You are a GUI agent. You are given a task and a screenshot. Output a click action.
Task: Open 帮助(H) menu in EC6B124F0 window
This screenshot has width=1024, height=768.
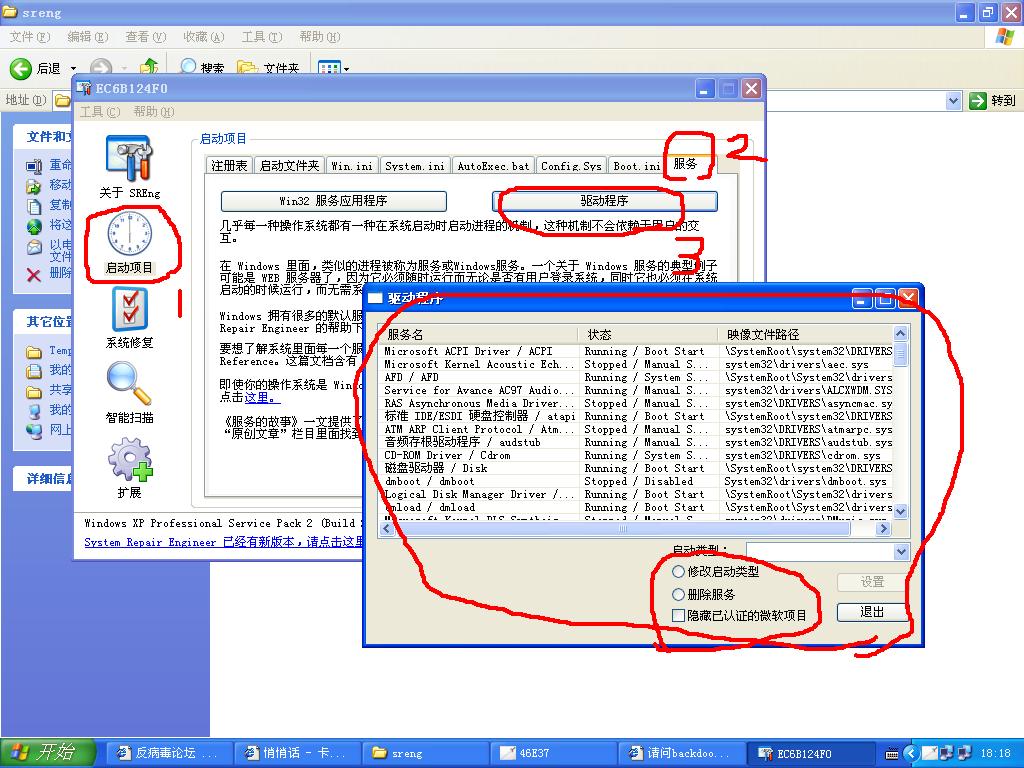coord(154,112)
